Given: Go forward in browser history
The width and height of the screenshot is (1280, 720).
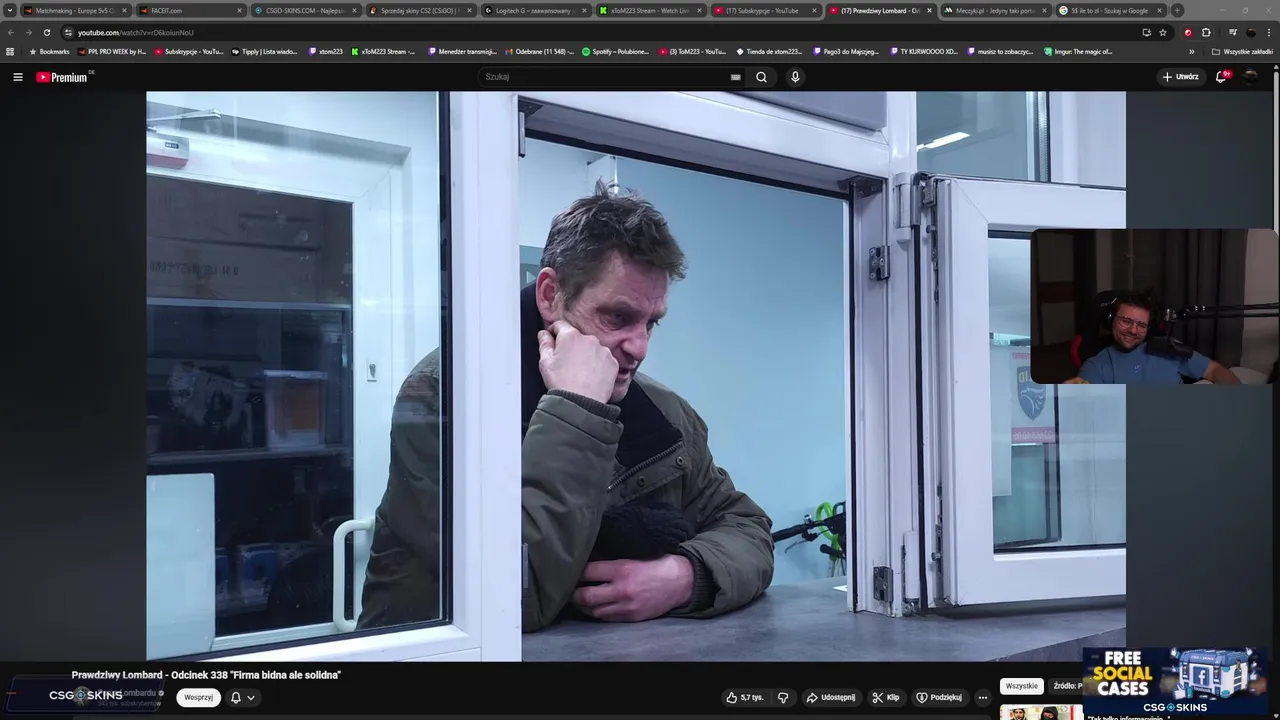Looking at the screenshot, I should point(28,32).
